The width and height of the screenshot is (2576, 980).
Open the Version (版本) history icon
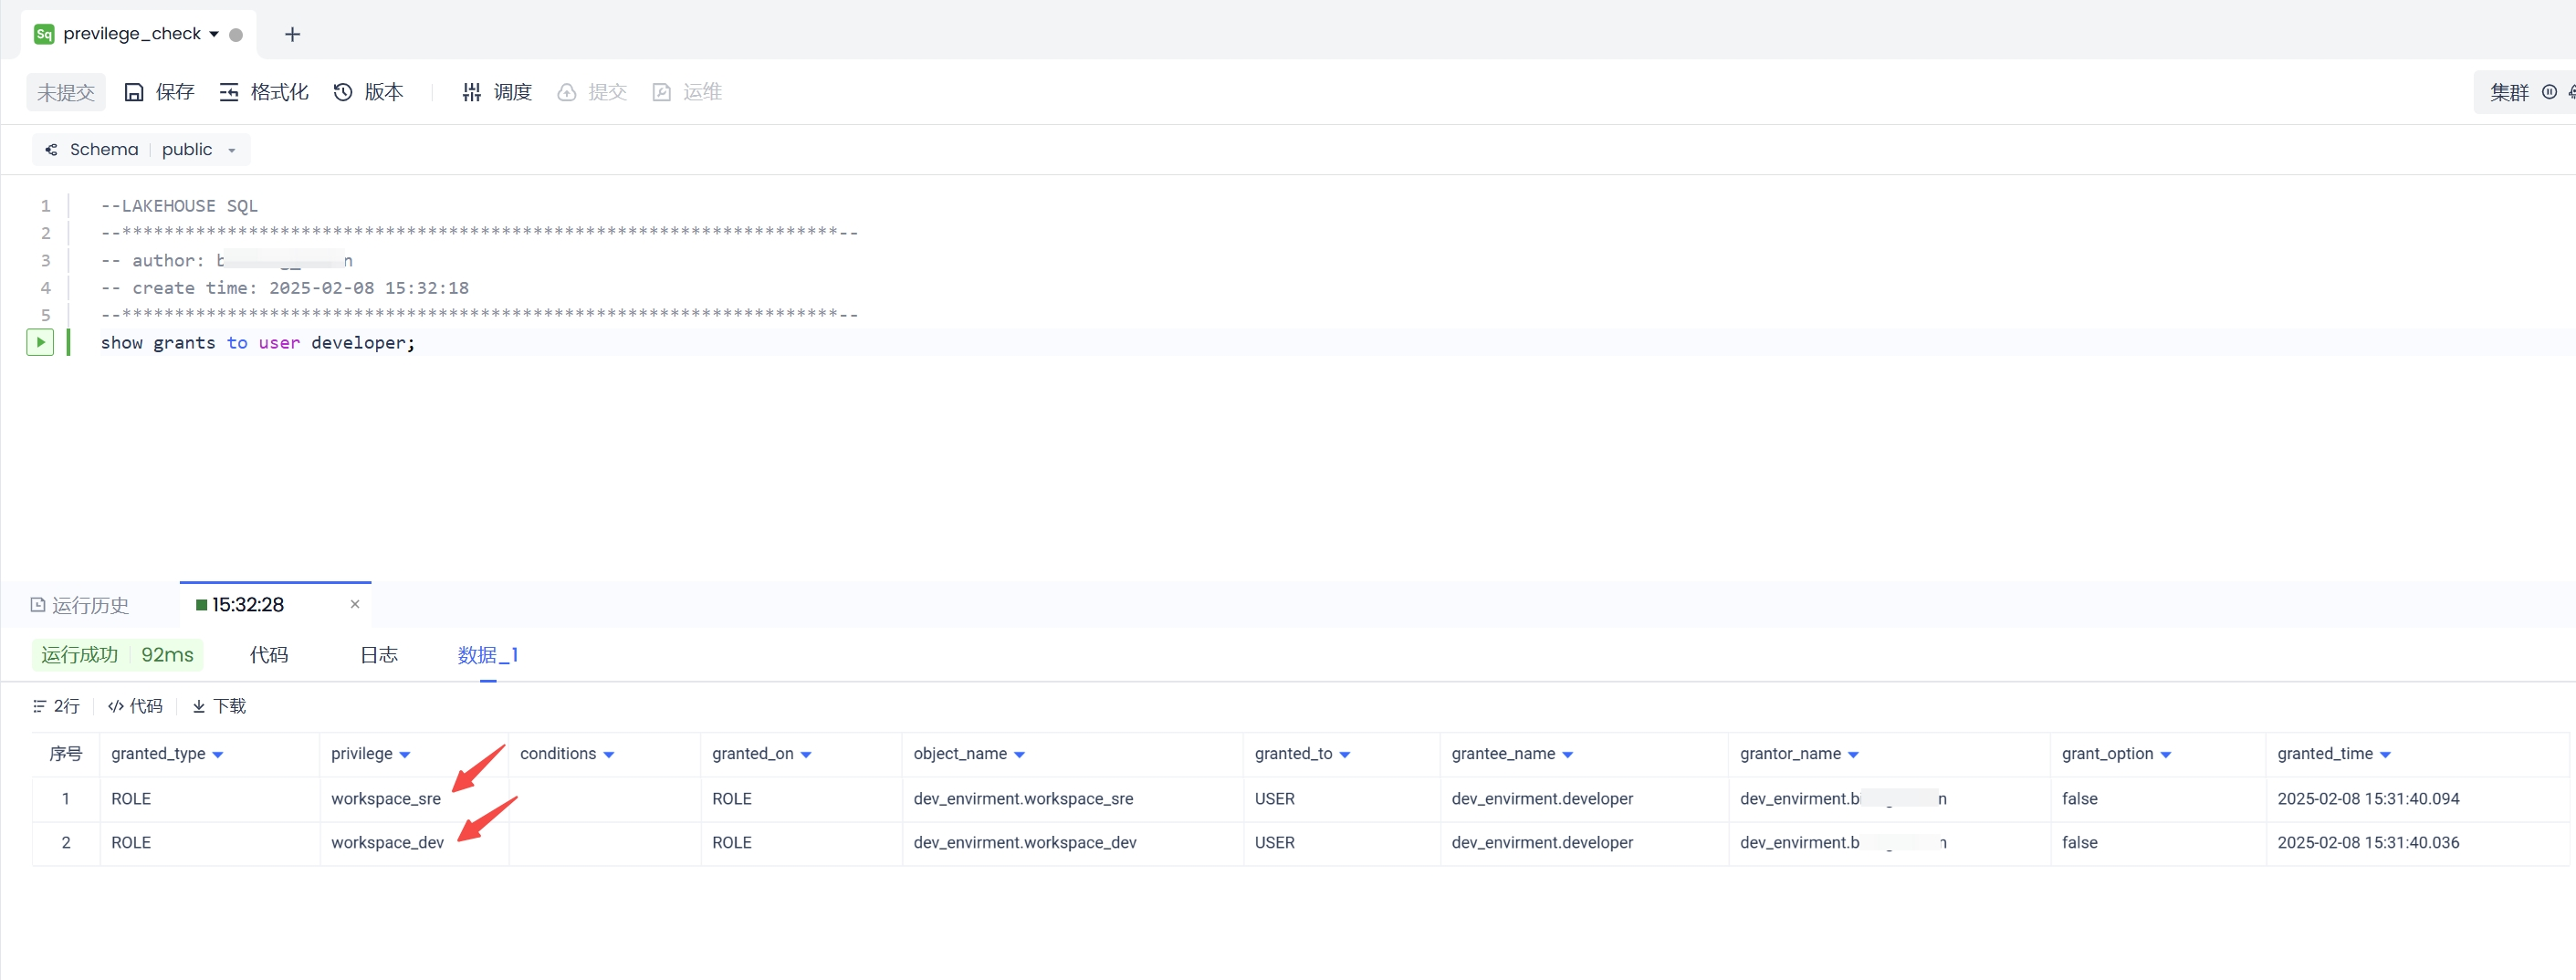pos(343,92)
